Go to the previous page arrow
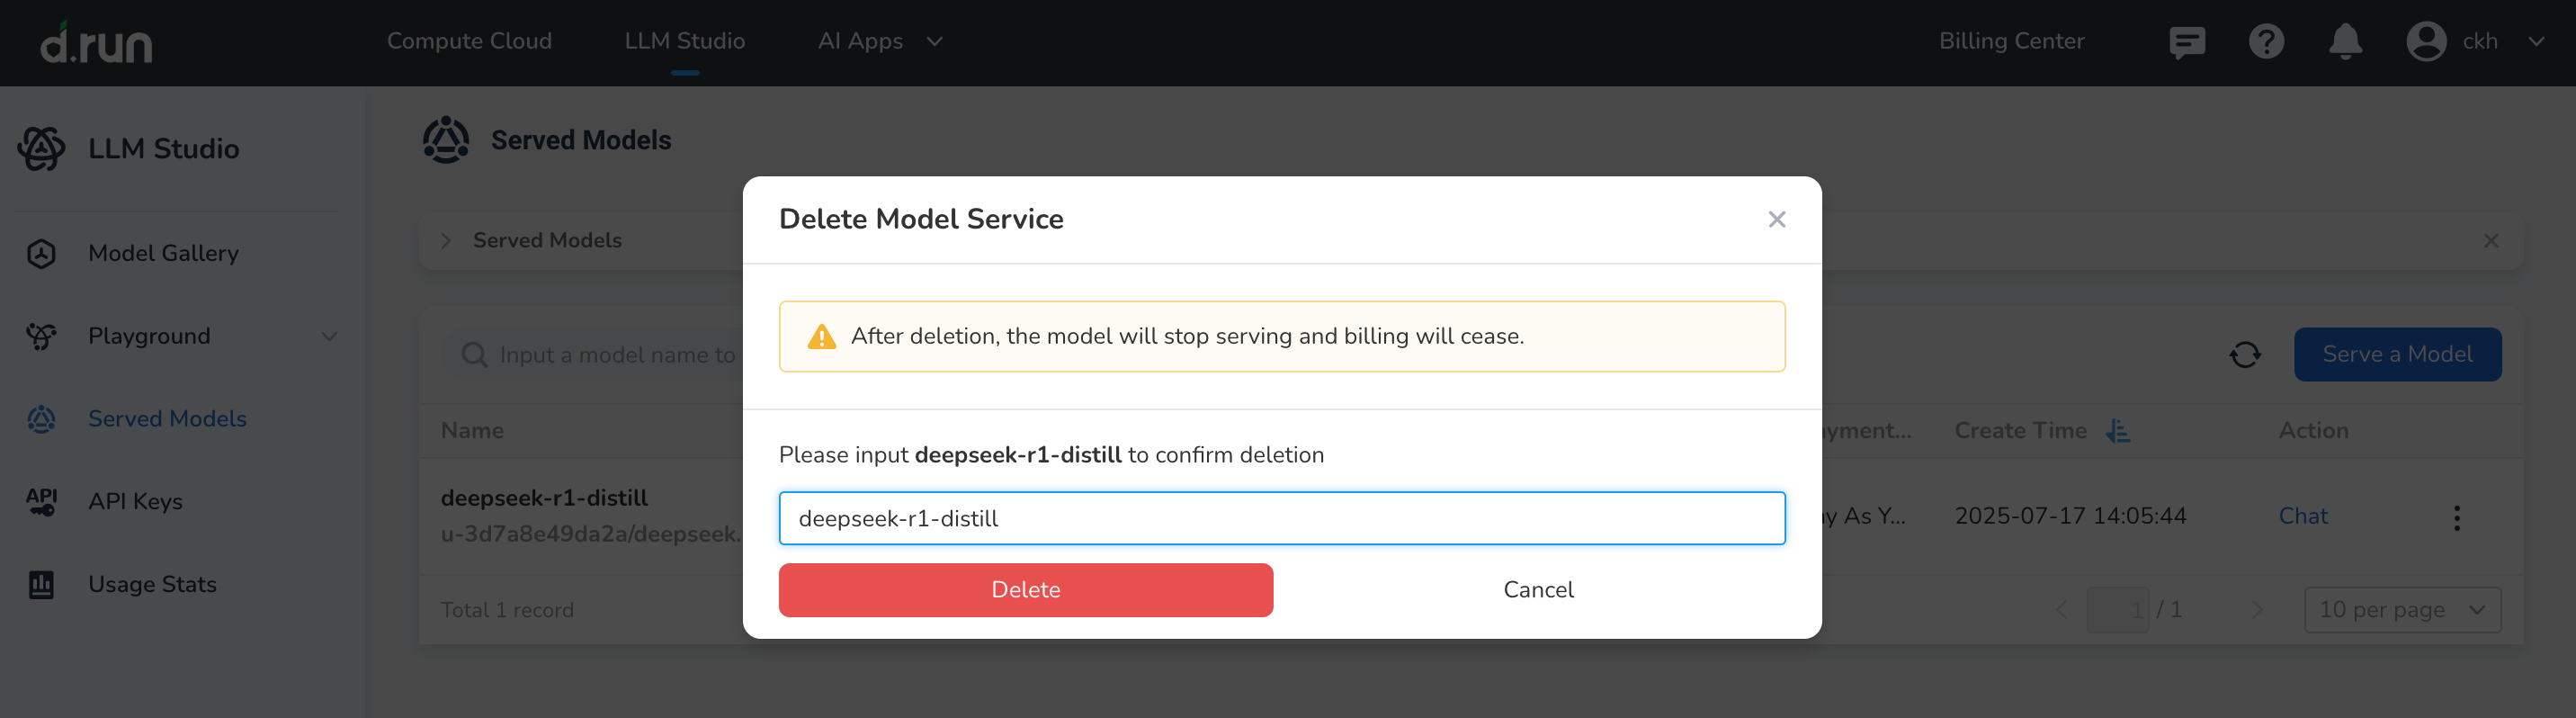The width and height of the screenshot is (2576, 718). pos(2060,610)
